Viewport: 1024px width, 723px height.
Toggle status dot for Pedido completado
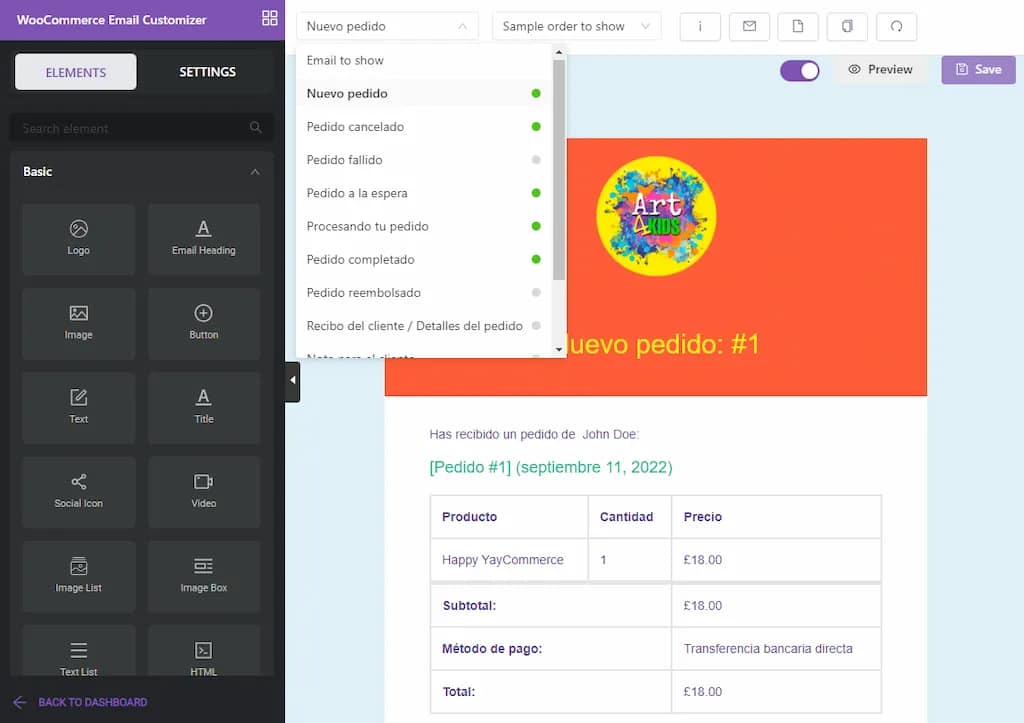(536, 259)
